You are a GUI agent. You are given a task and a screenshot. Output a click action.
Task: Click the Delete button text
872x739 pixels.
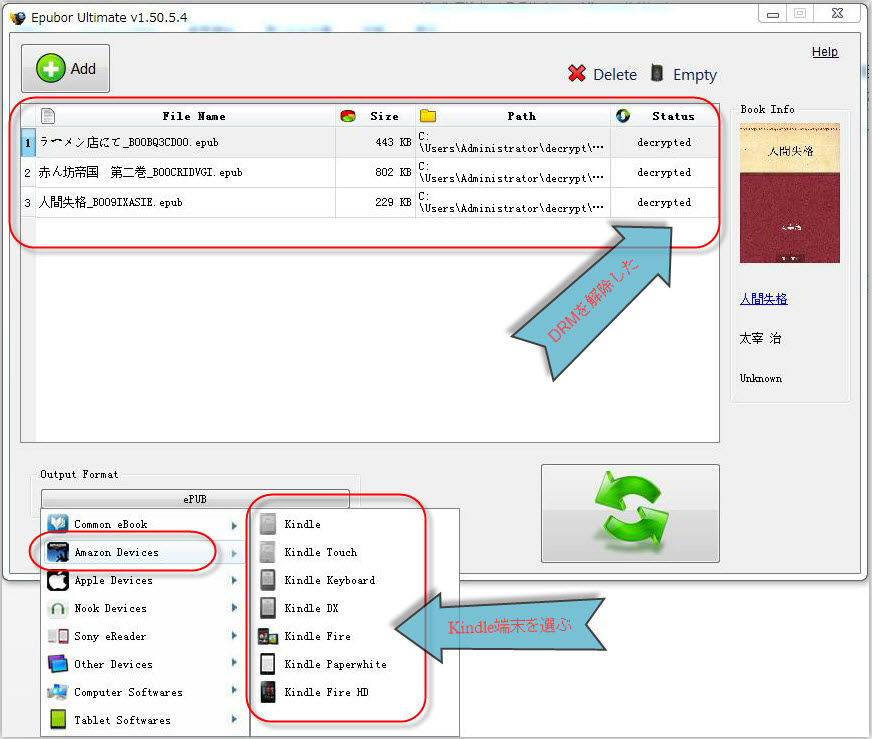(x=615, y=74)
